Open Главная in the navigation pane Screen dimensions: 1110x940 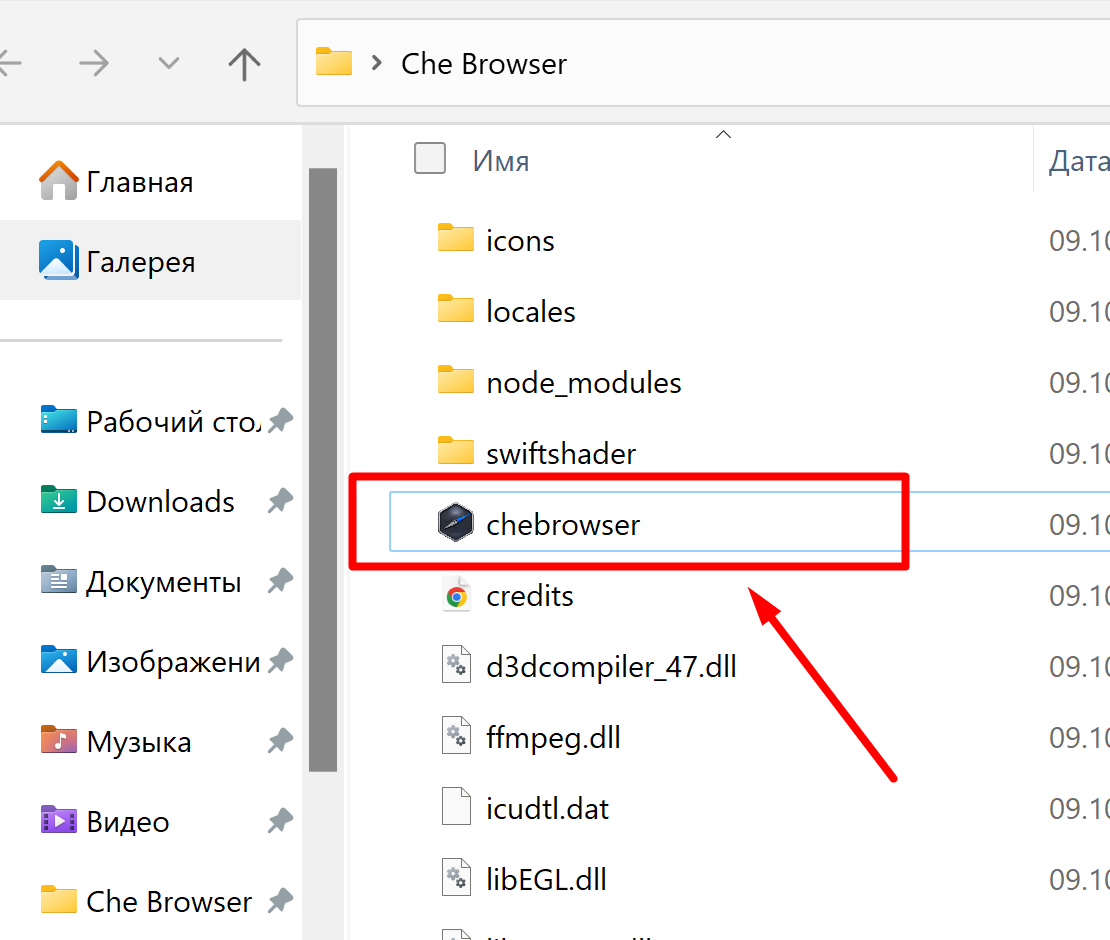[x=139, y=182]
